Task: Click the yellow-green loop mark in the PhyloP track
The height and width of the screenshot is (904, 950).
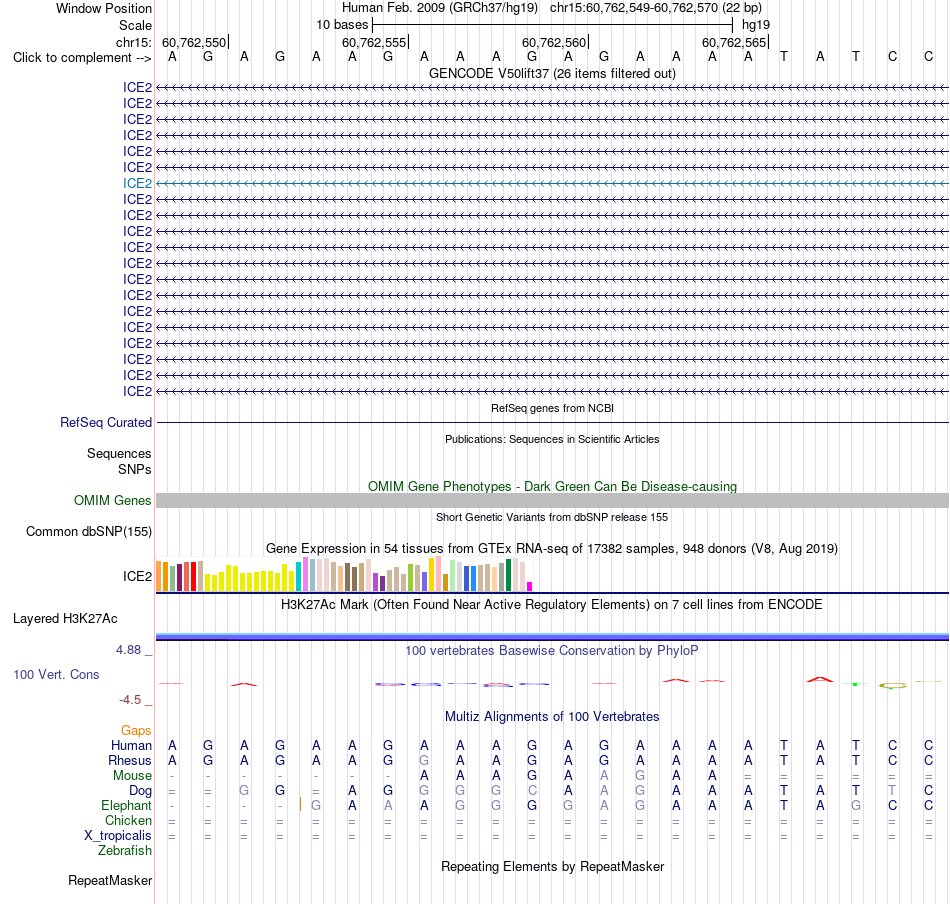Action: 893,685
